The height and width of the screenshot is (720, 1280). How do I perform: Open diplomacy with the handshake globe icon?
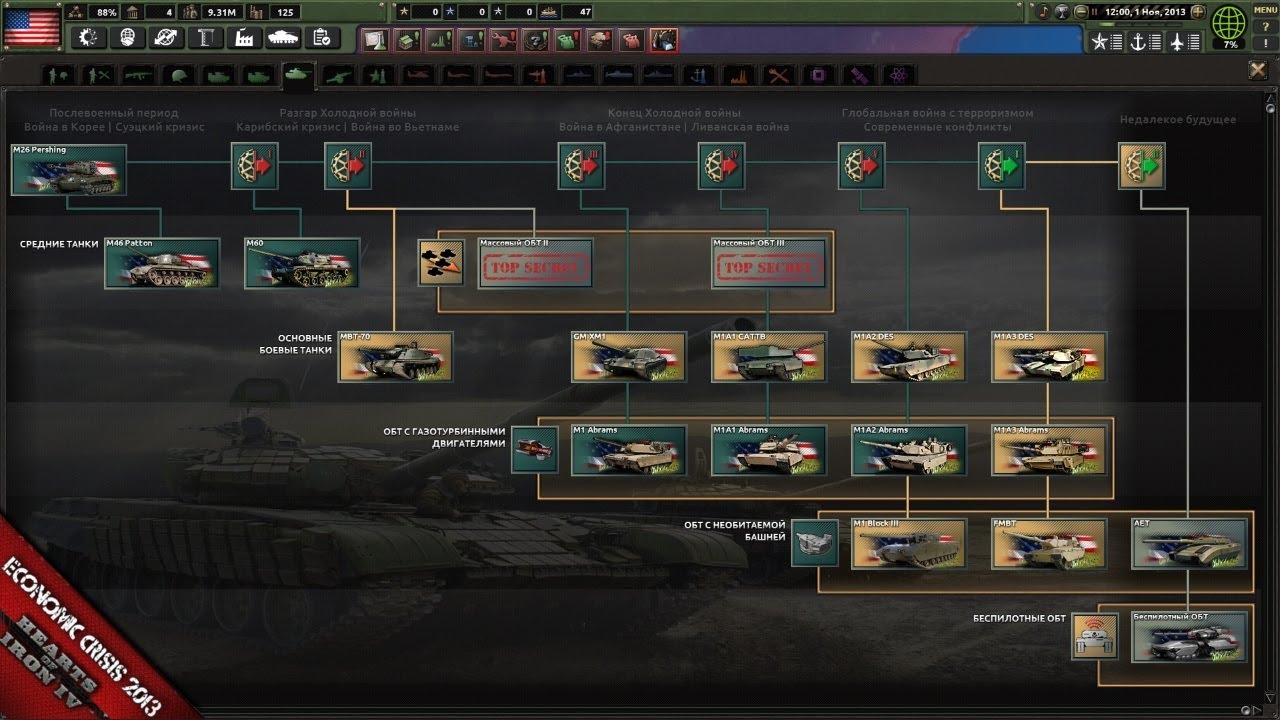tap(127, 38)
